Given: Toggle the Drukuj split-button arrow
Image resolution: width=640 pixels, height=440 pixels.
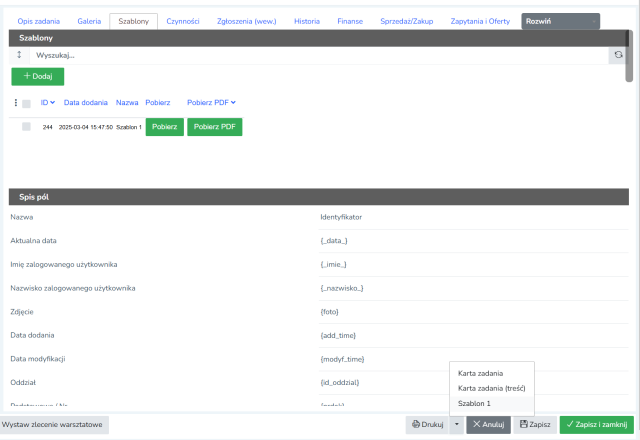Looking at the screenshot, I should (457, 424).
